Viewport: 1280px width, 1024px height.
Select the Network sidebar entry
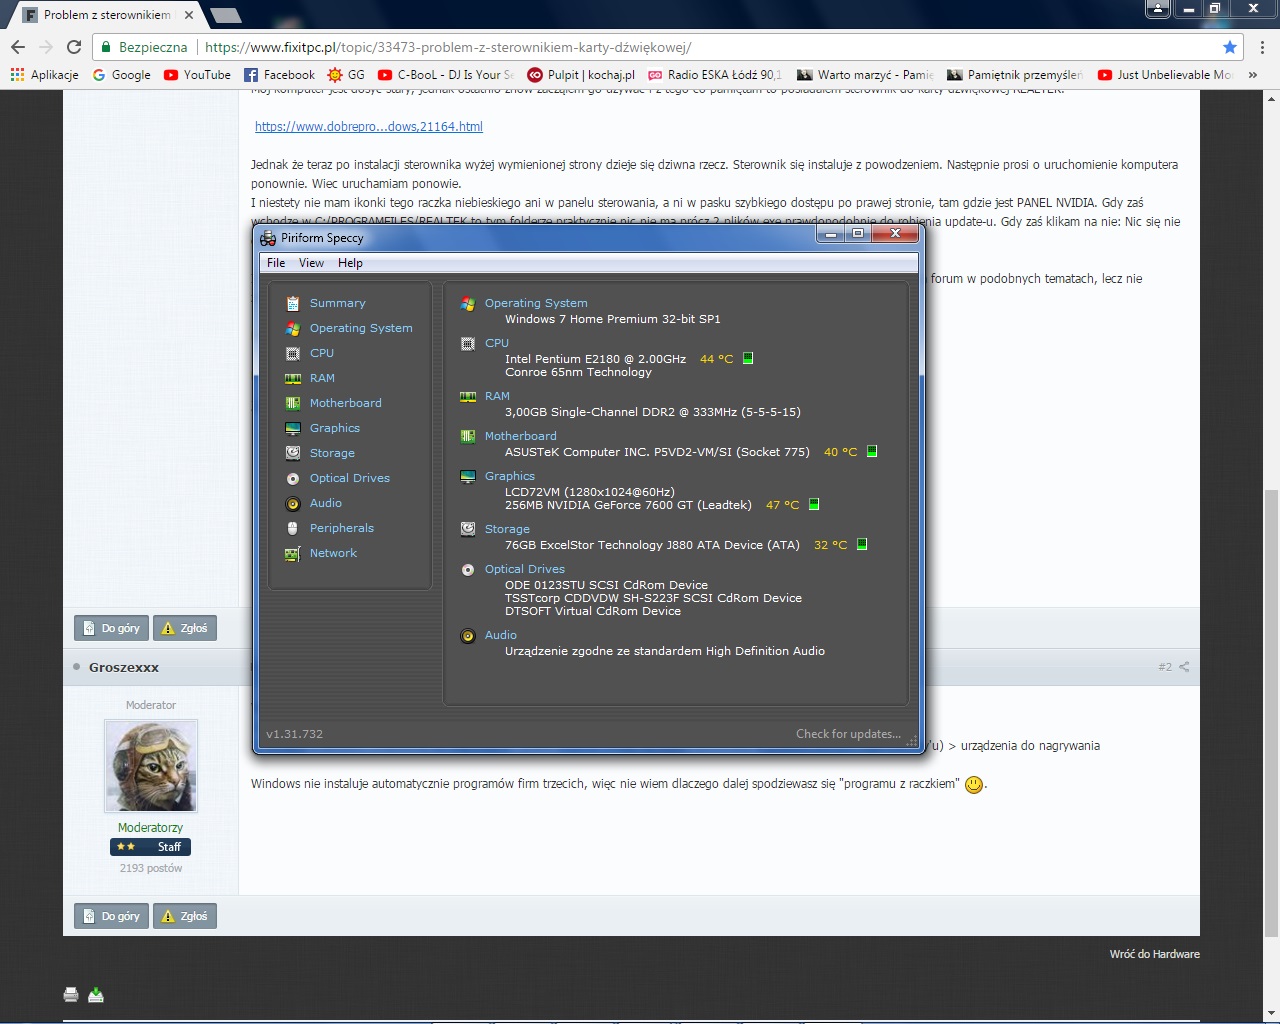coord(333,553)
